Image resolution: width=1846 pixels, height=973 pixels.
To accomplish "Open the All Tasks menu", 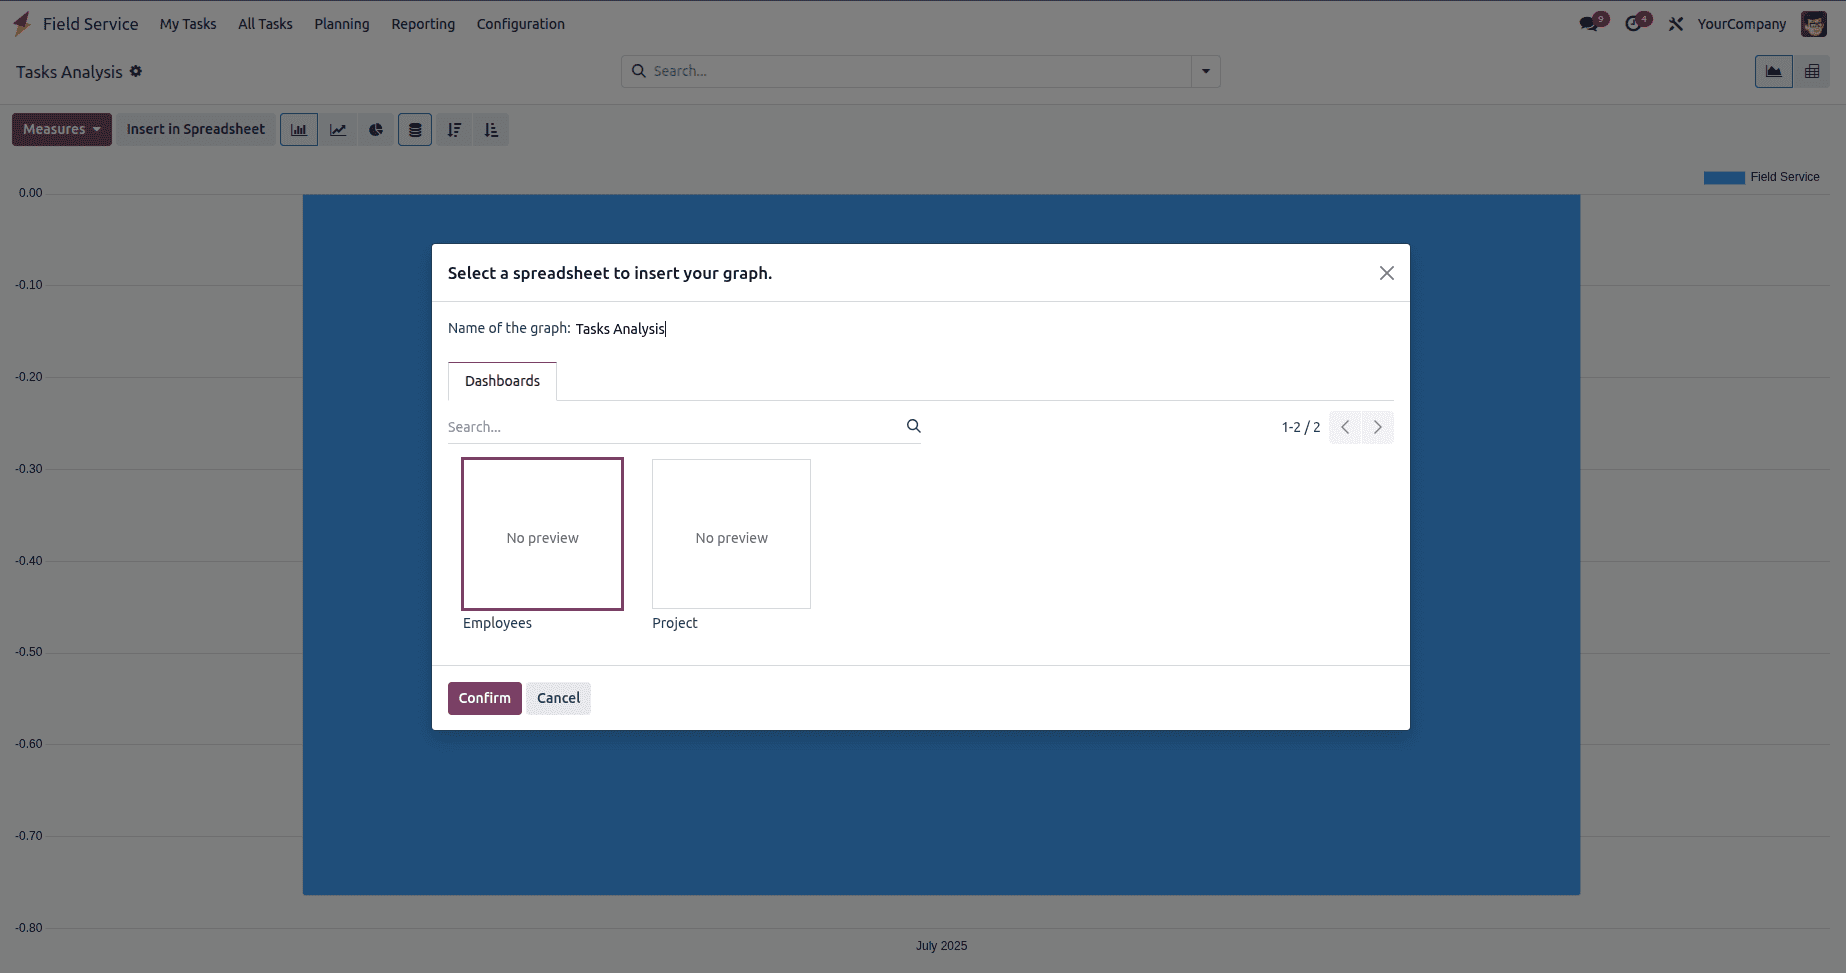I will click(x=265, y=24).
